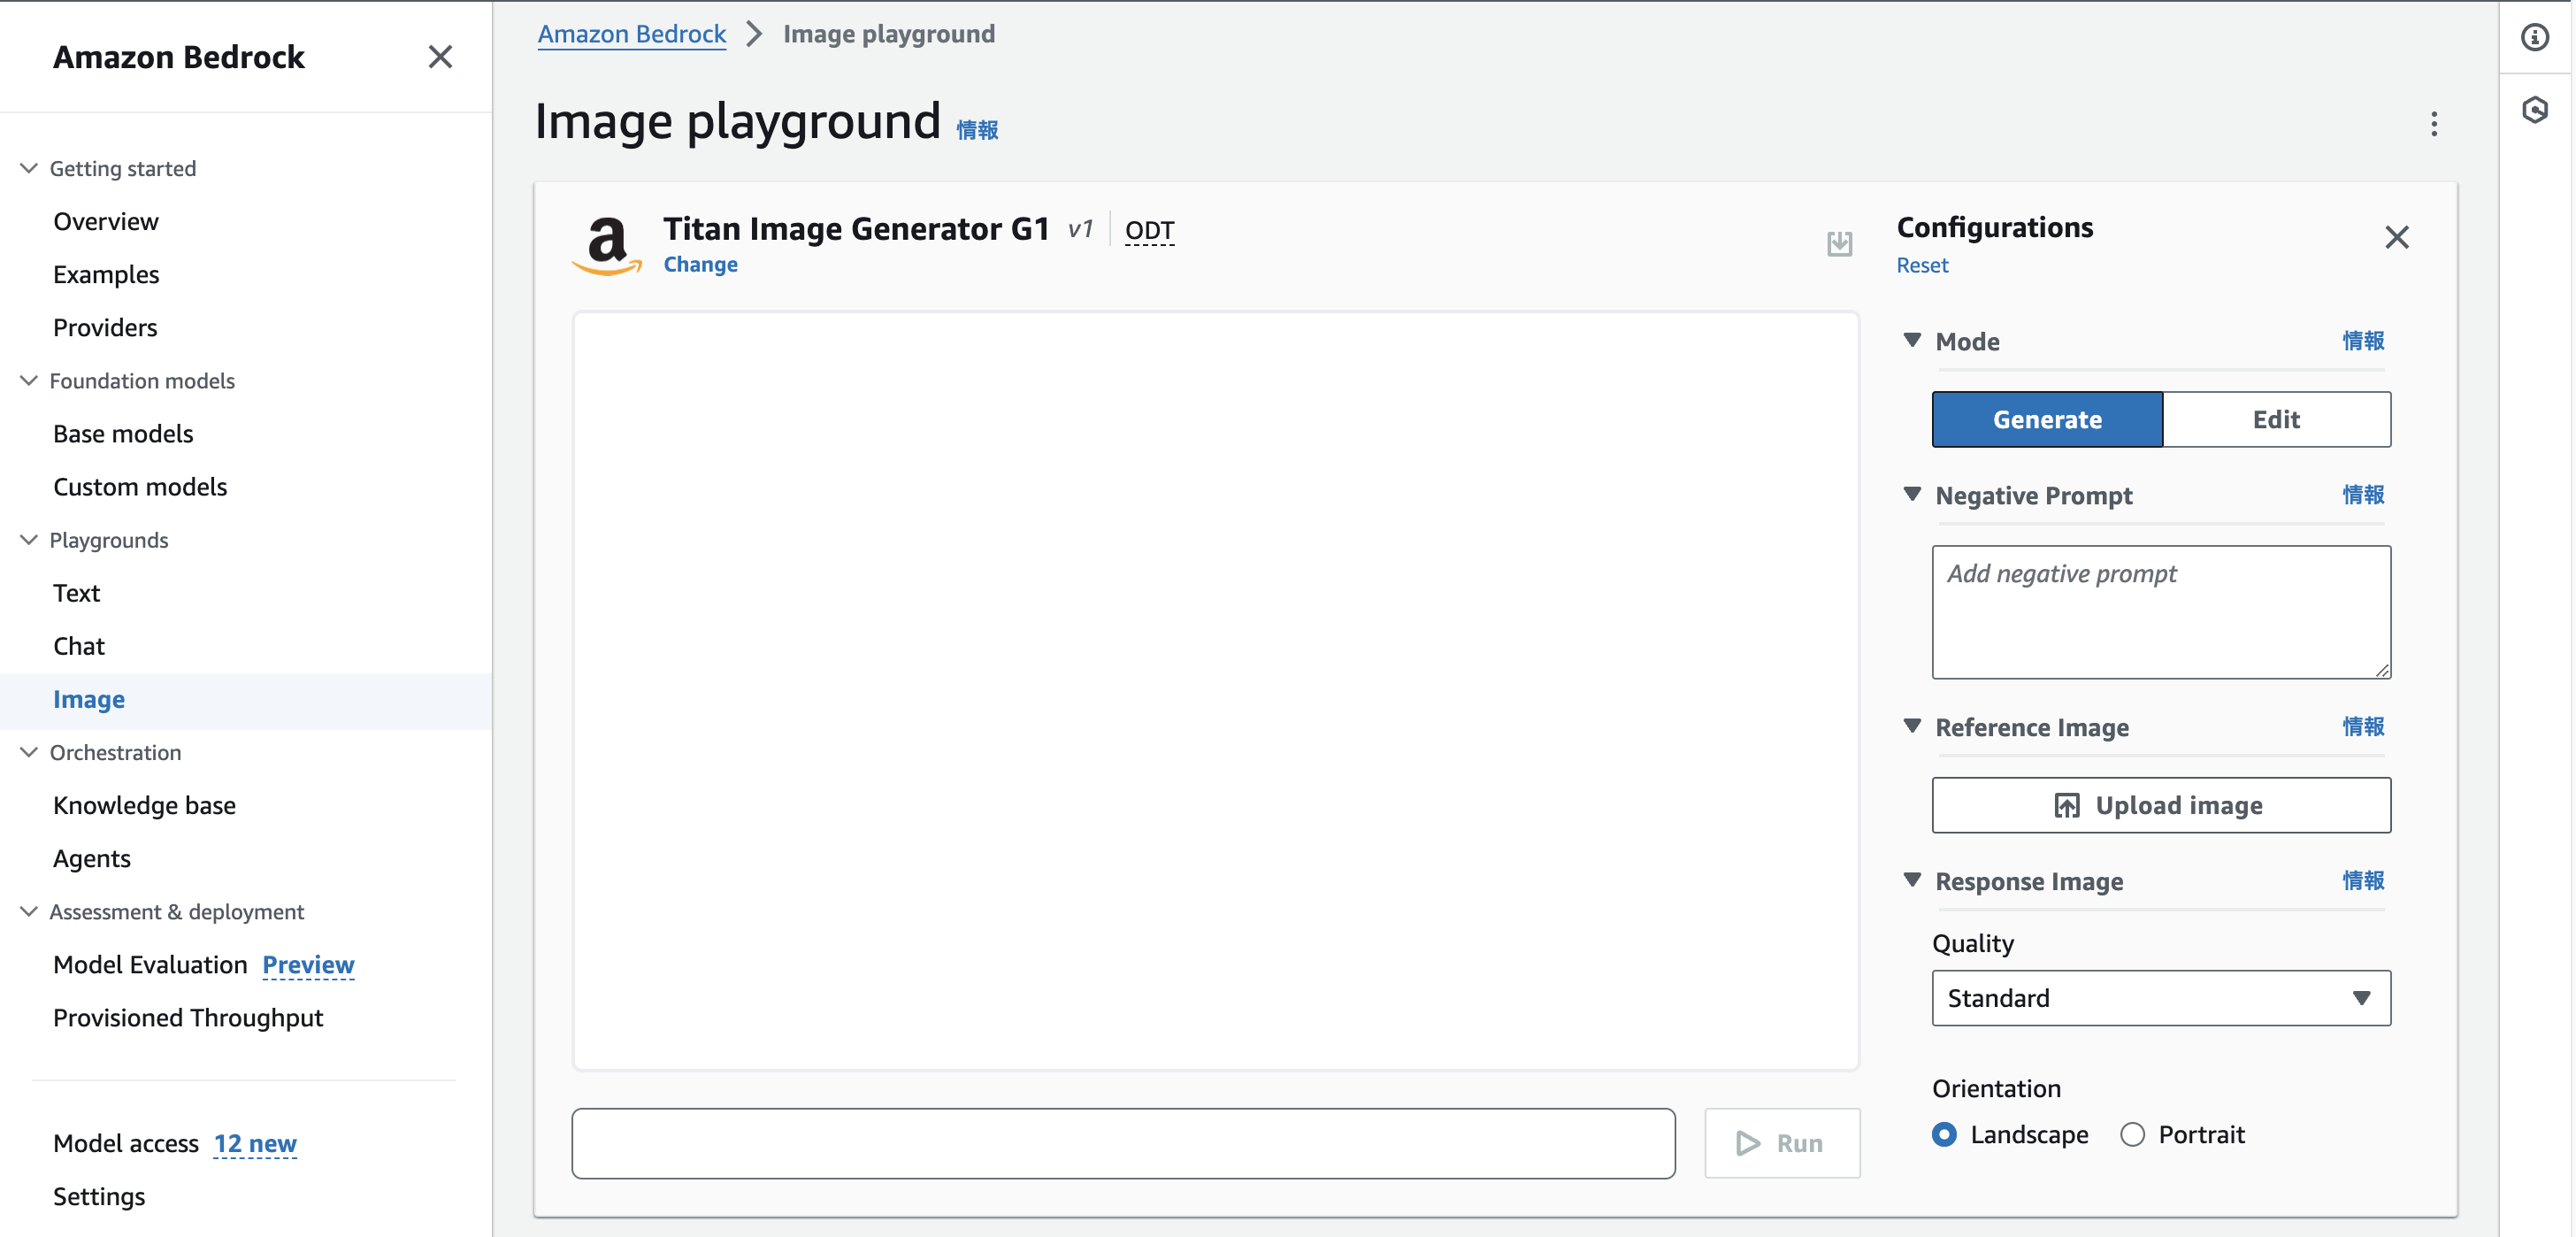Click the image prompt input field

pos(1122,1142)
